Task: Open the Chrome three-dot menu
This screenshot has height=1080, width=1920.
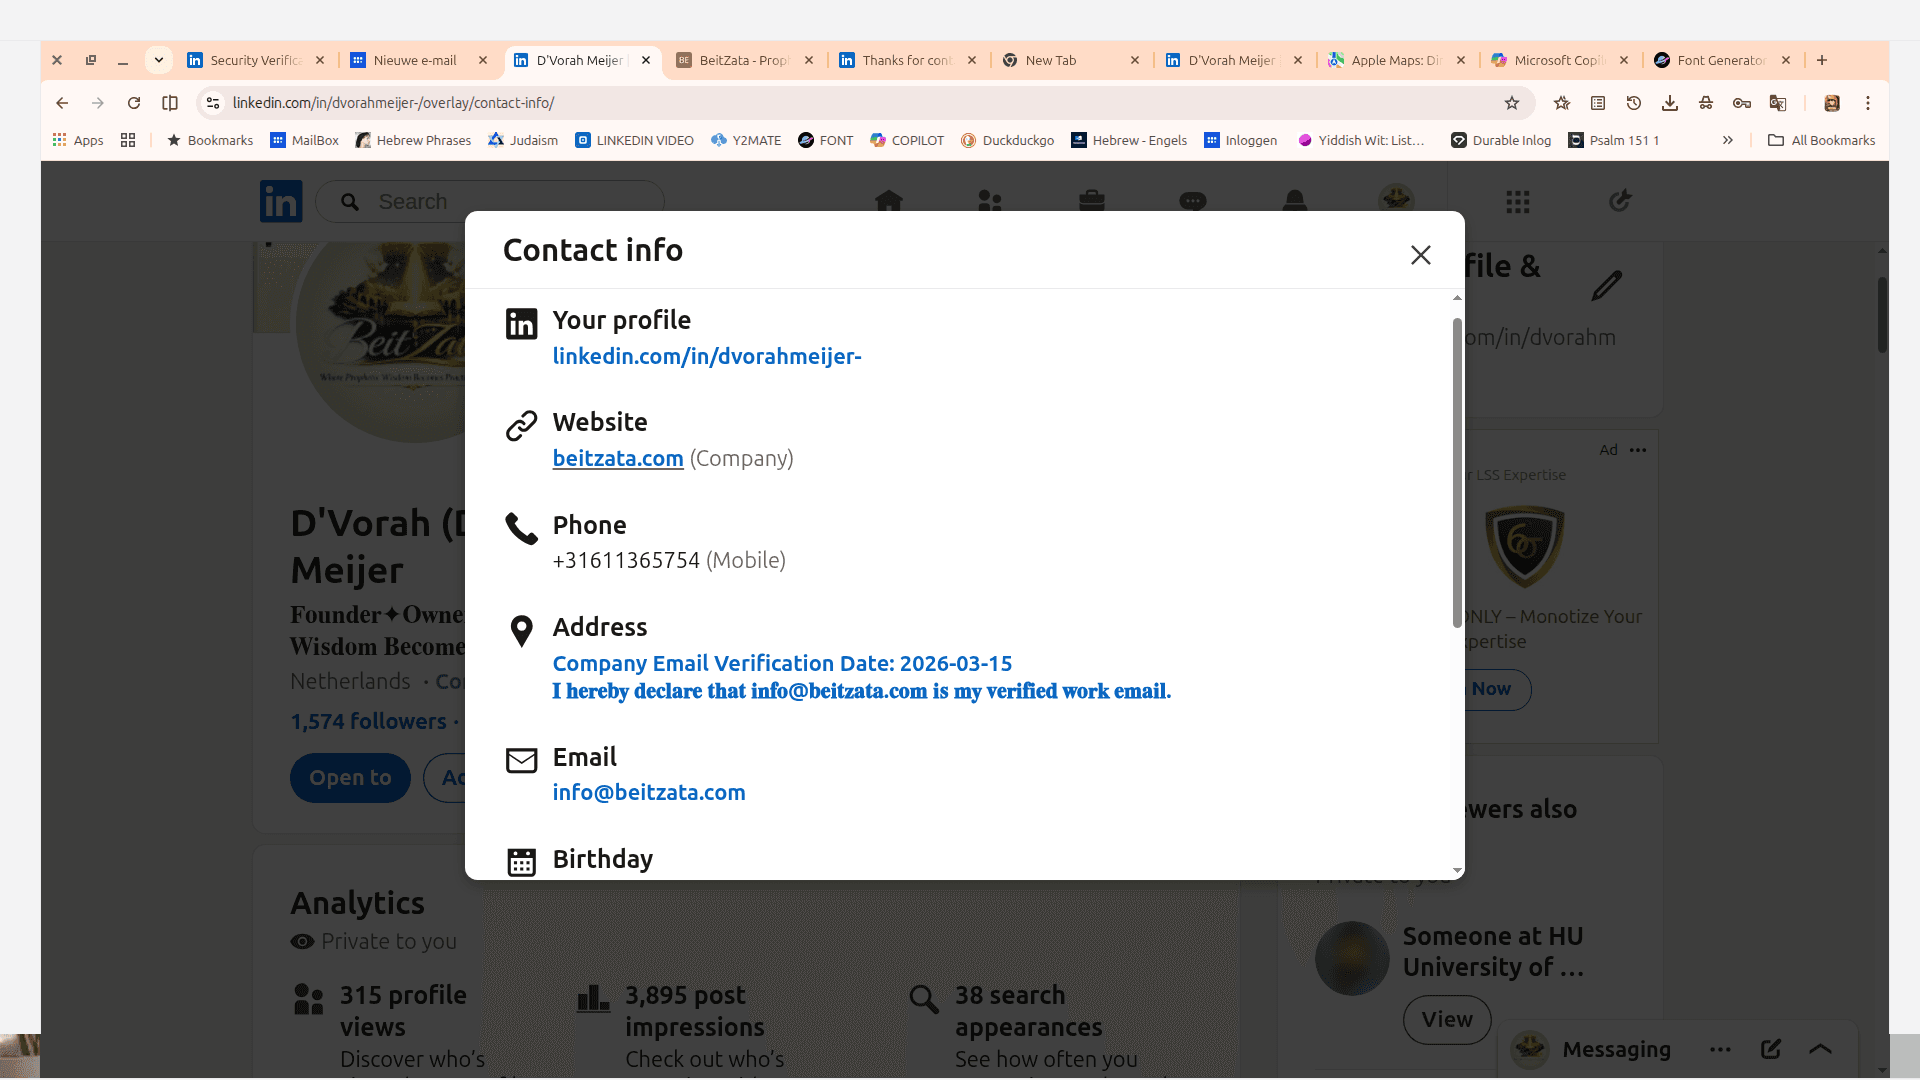Action: (1867, 102)
